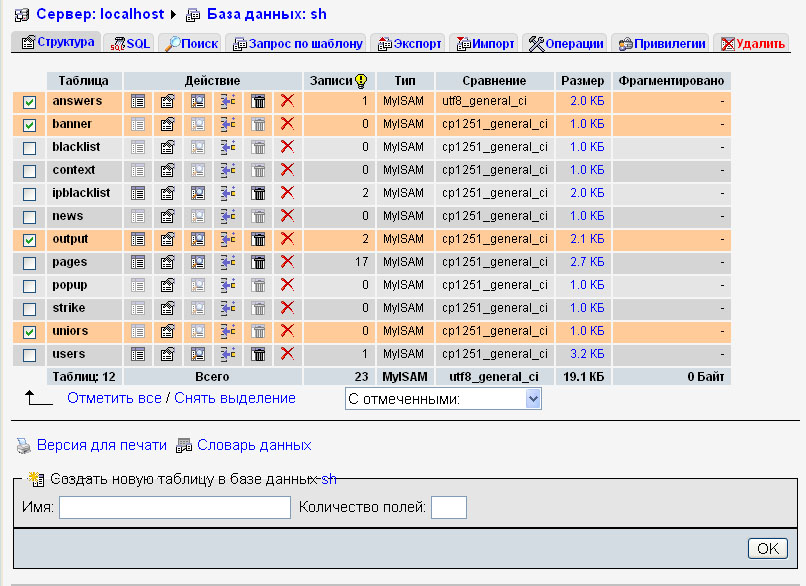This screenshot has width=806, height=586.
Task: Browse the ipblacklist table
Action: [x=138, y=193]
